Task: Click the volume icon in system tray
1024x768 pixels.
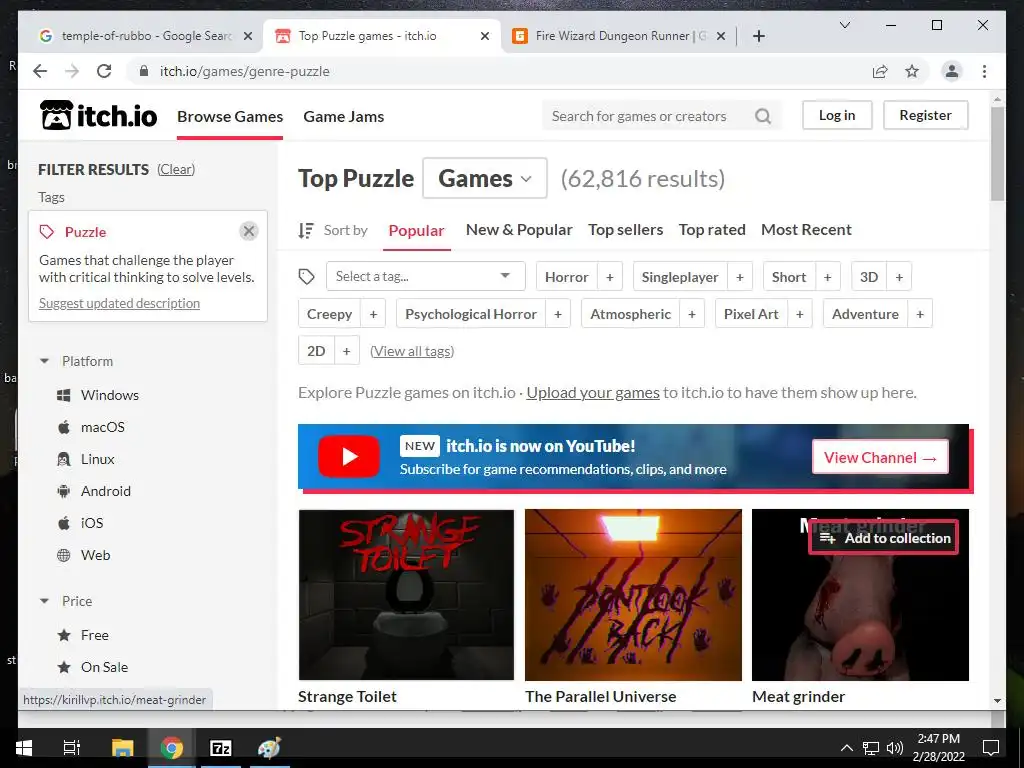Action: click(x=895, y=748)
